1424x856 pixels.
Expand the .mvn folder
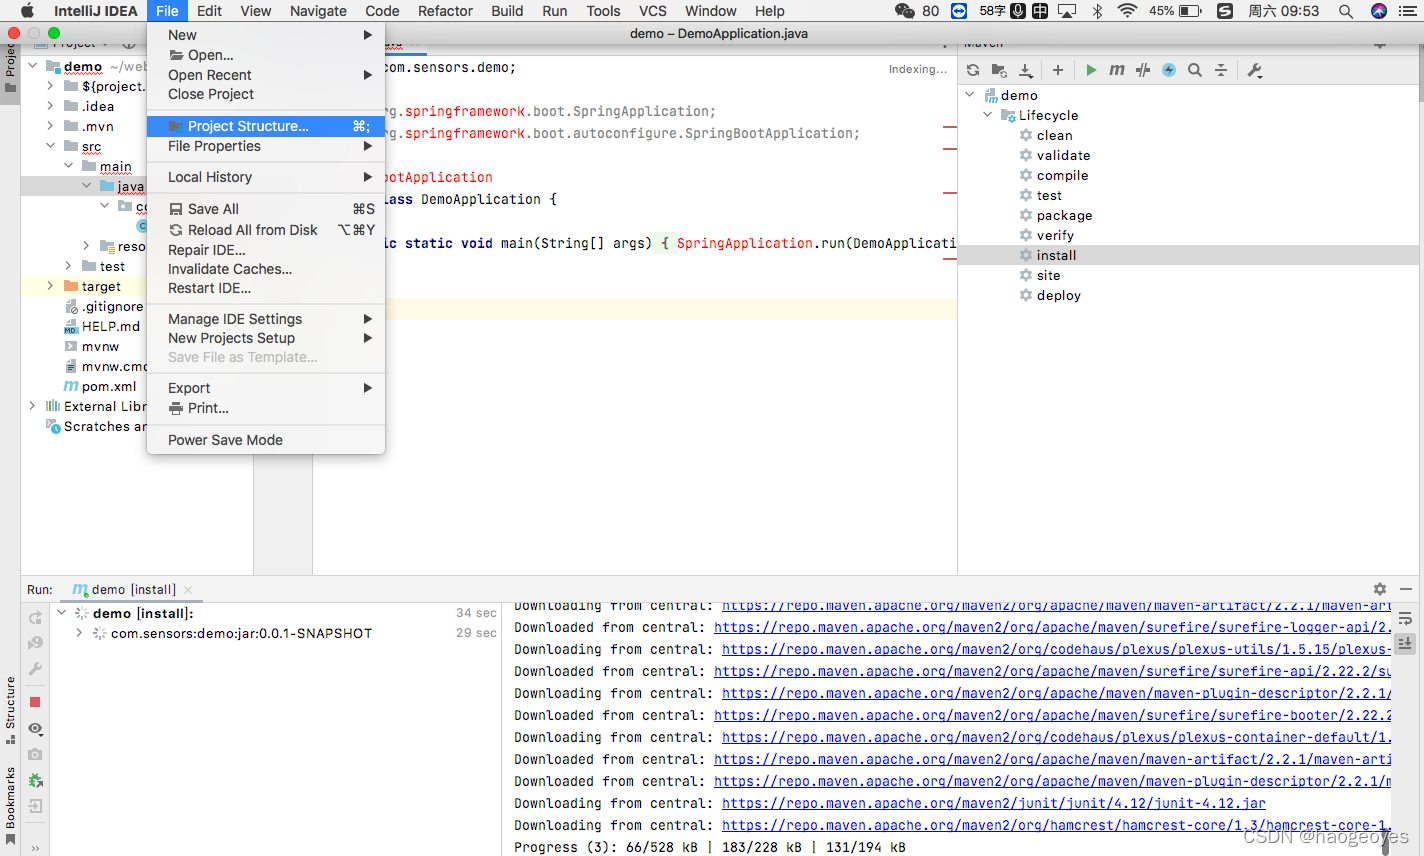(50, 126)
